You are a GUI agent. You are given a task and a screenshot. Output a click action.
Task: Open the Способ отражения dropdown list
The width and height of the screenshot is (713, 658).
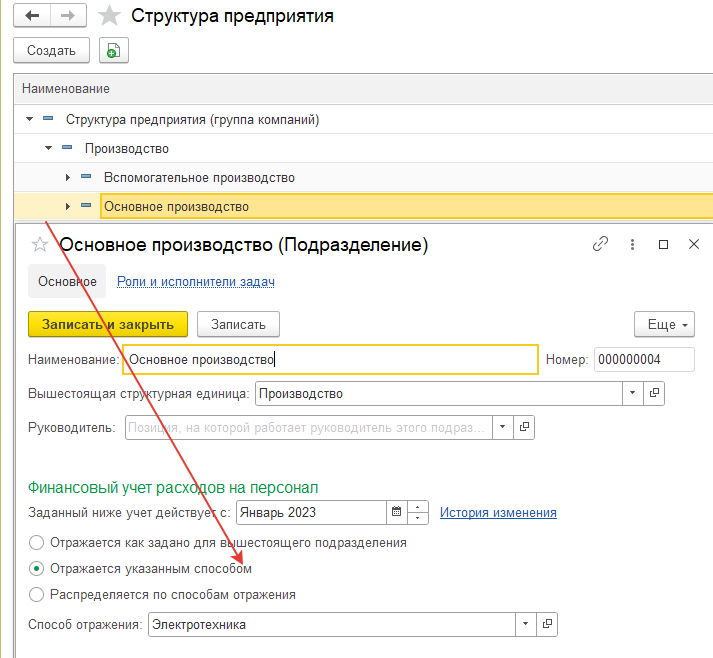tap(526, 624)
